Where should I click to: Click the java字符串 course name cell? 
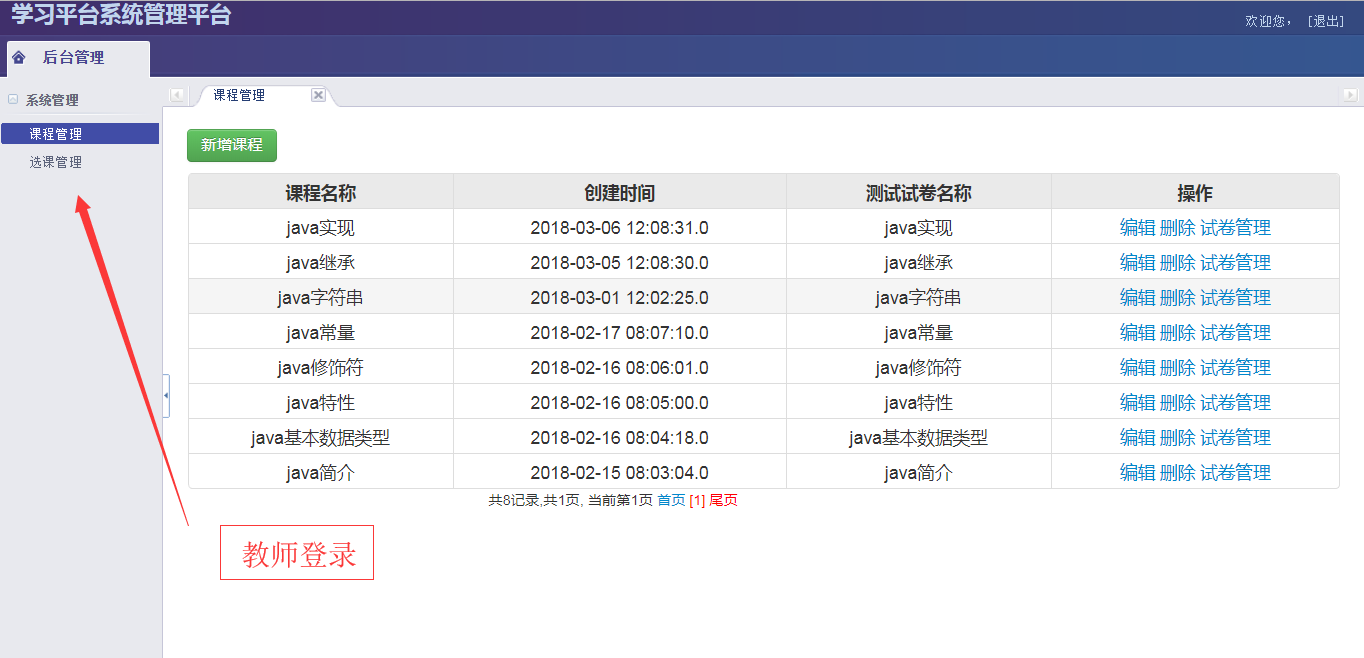coord(321,298)
